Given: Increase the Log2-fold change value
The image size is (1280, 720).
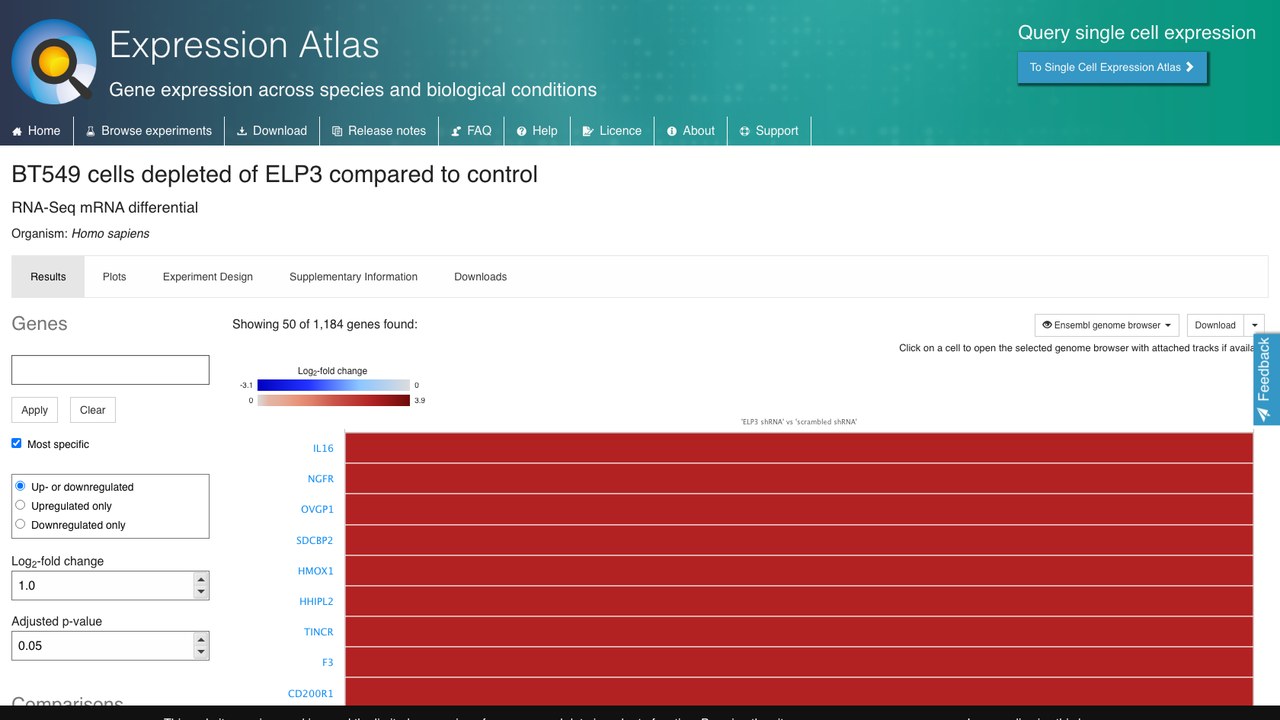Looking at the screenshot, I should [x=201, y=579].
